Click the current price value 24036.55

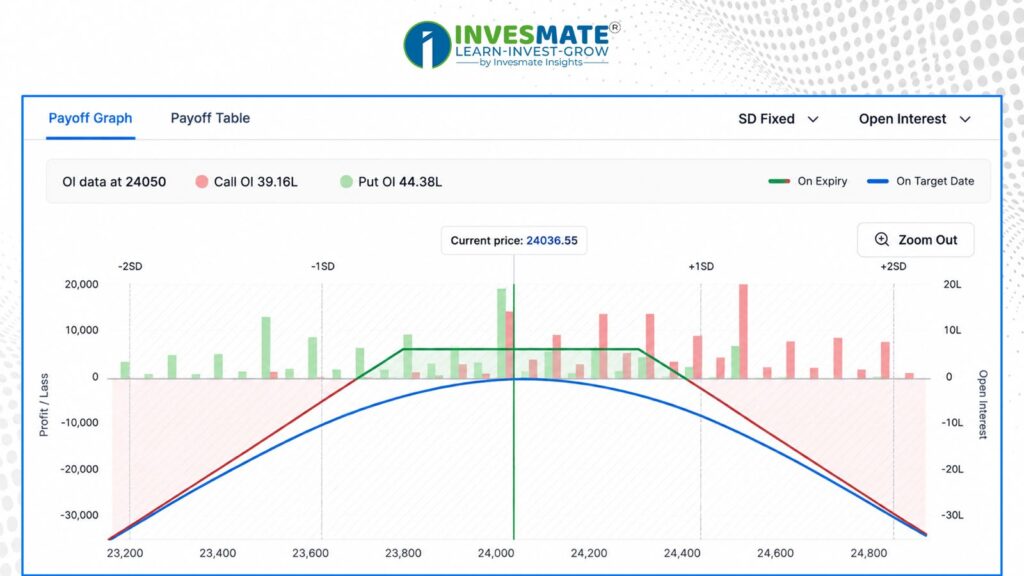[552, 240]
